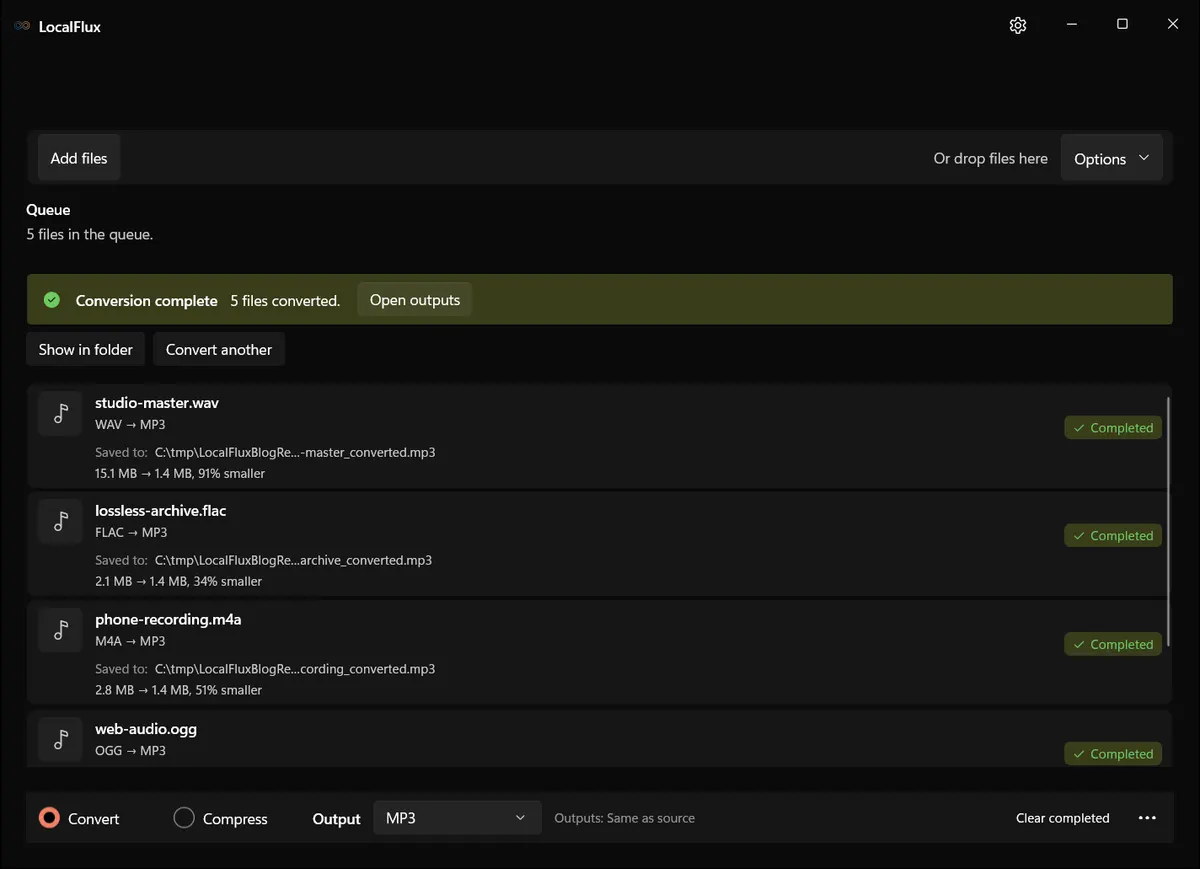1200x869 pixels.
Task: Click the '2.8 MB → 1.4 MB, 51% smaller' text
Action: (179, 690)
